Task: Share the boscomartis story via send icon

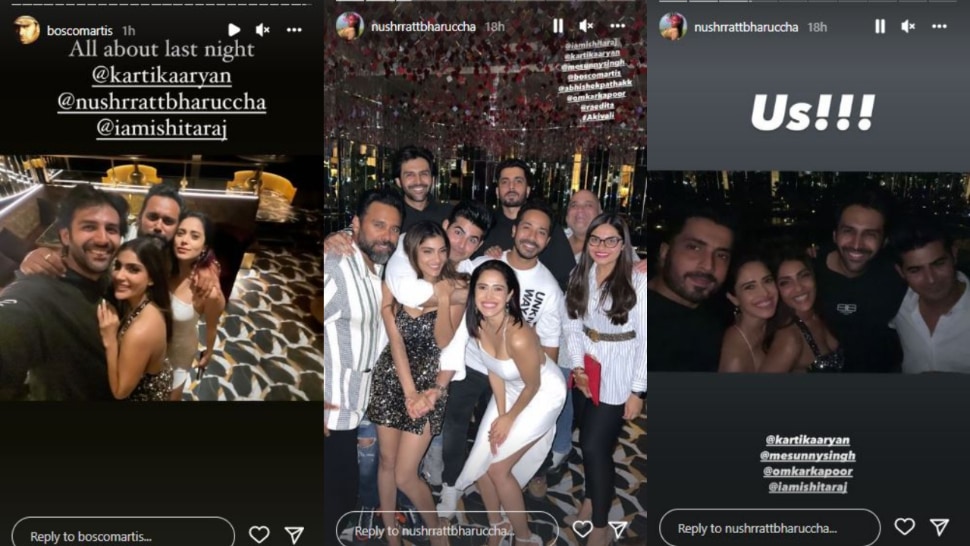Action: click(294, 534)
